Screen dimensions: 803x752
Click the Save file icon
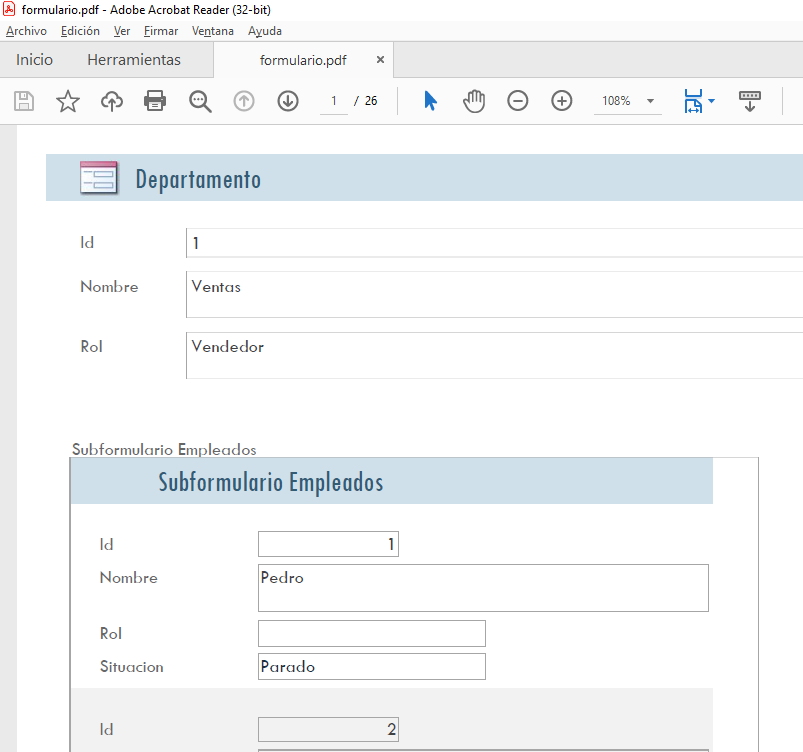pyautogui.click(x=23, y=101)
